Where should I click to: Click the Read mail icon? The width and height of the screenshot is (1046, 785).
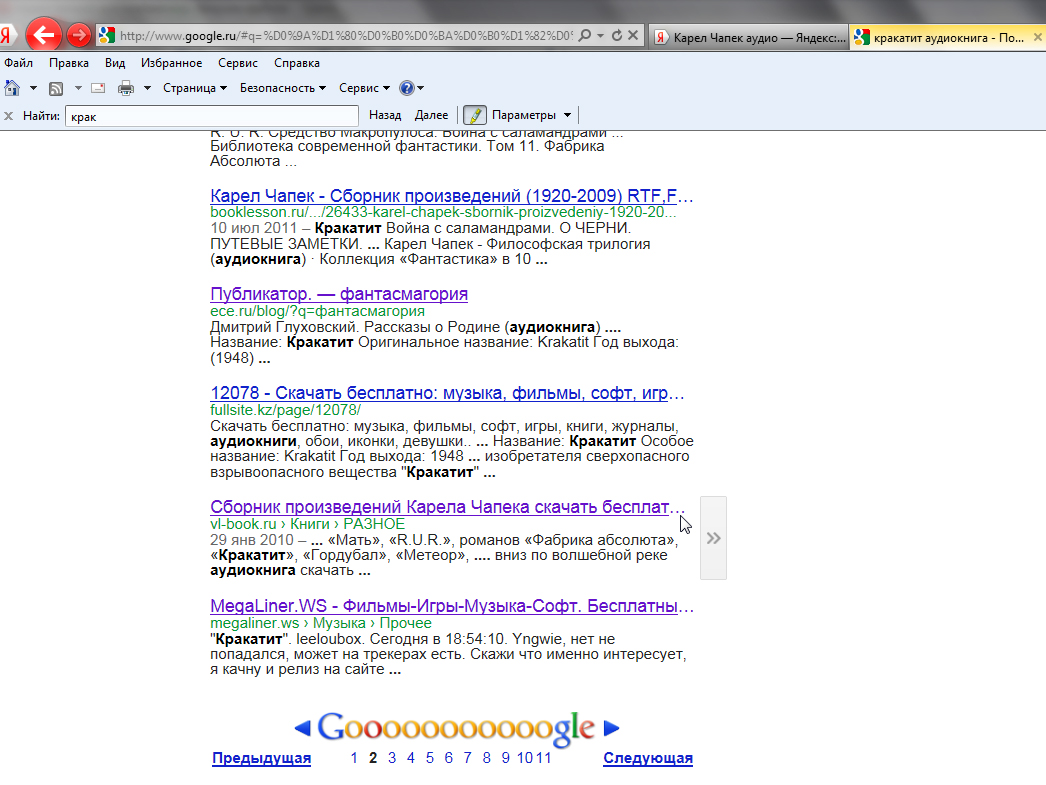[x=98, y=88]
